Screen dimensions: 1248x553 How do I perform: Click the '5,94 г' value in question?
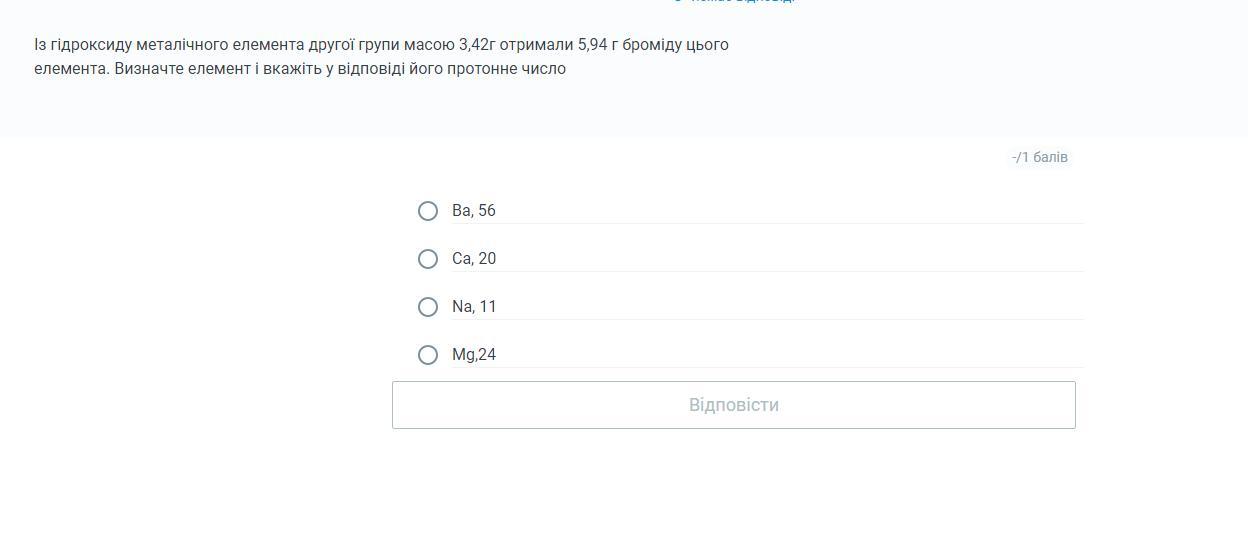(597, 45)
